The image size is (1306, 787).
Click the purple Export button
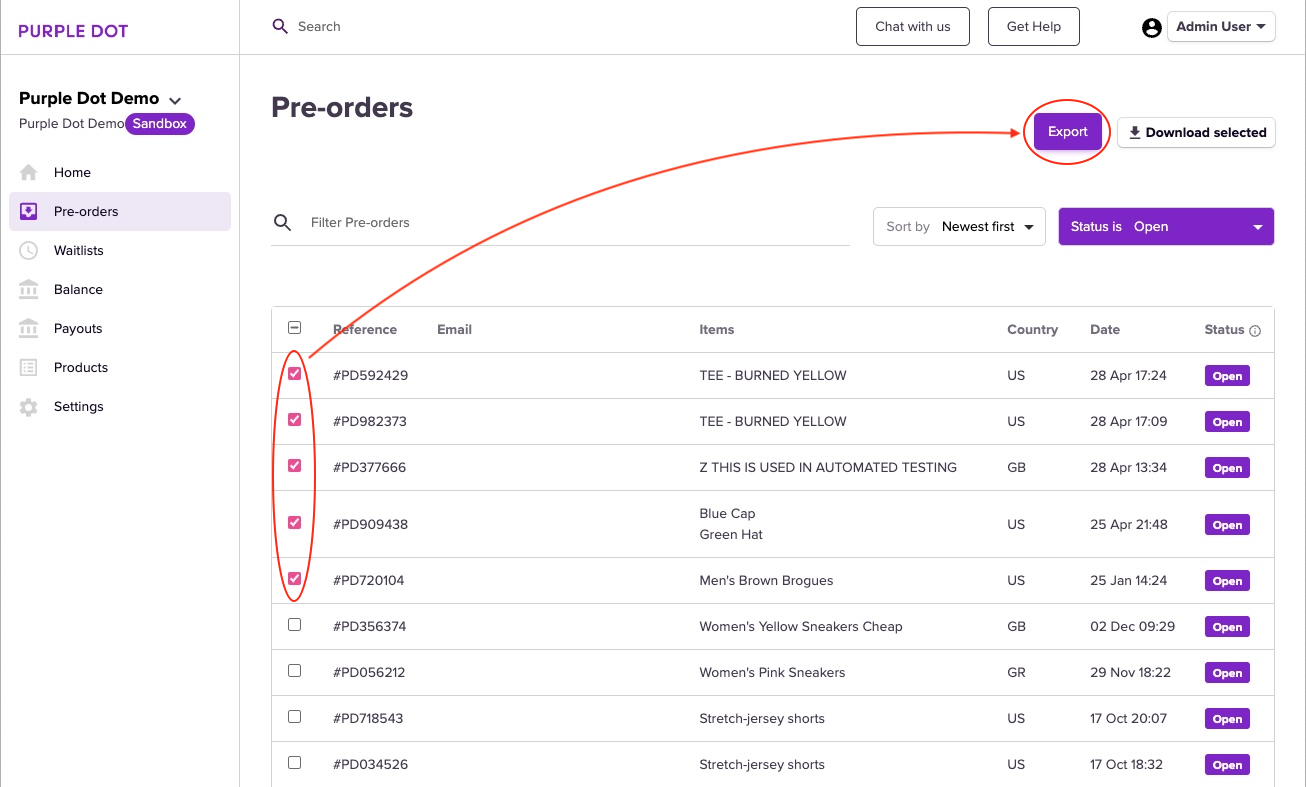click(1067, 132)
